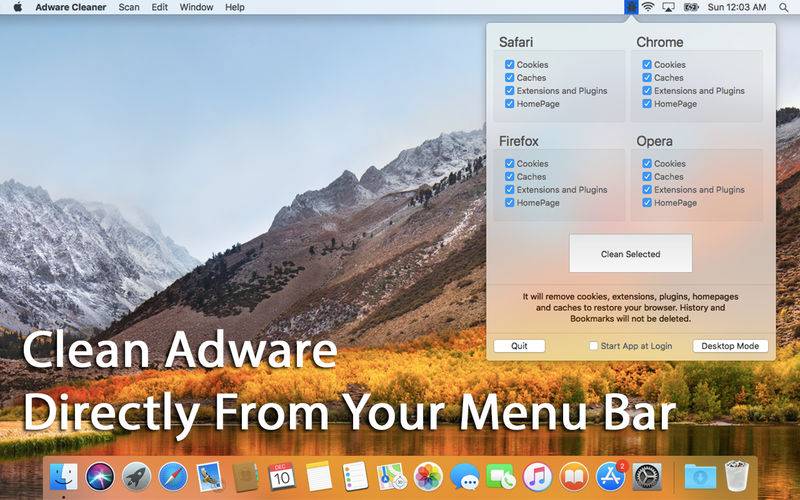
Task: Launch Siri from the Dock
Action: [x=100, y=477]
